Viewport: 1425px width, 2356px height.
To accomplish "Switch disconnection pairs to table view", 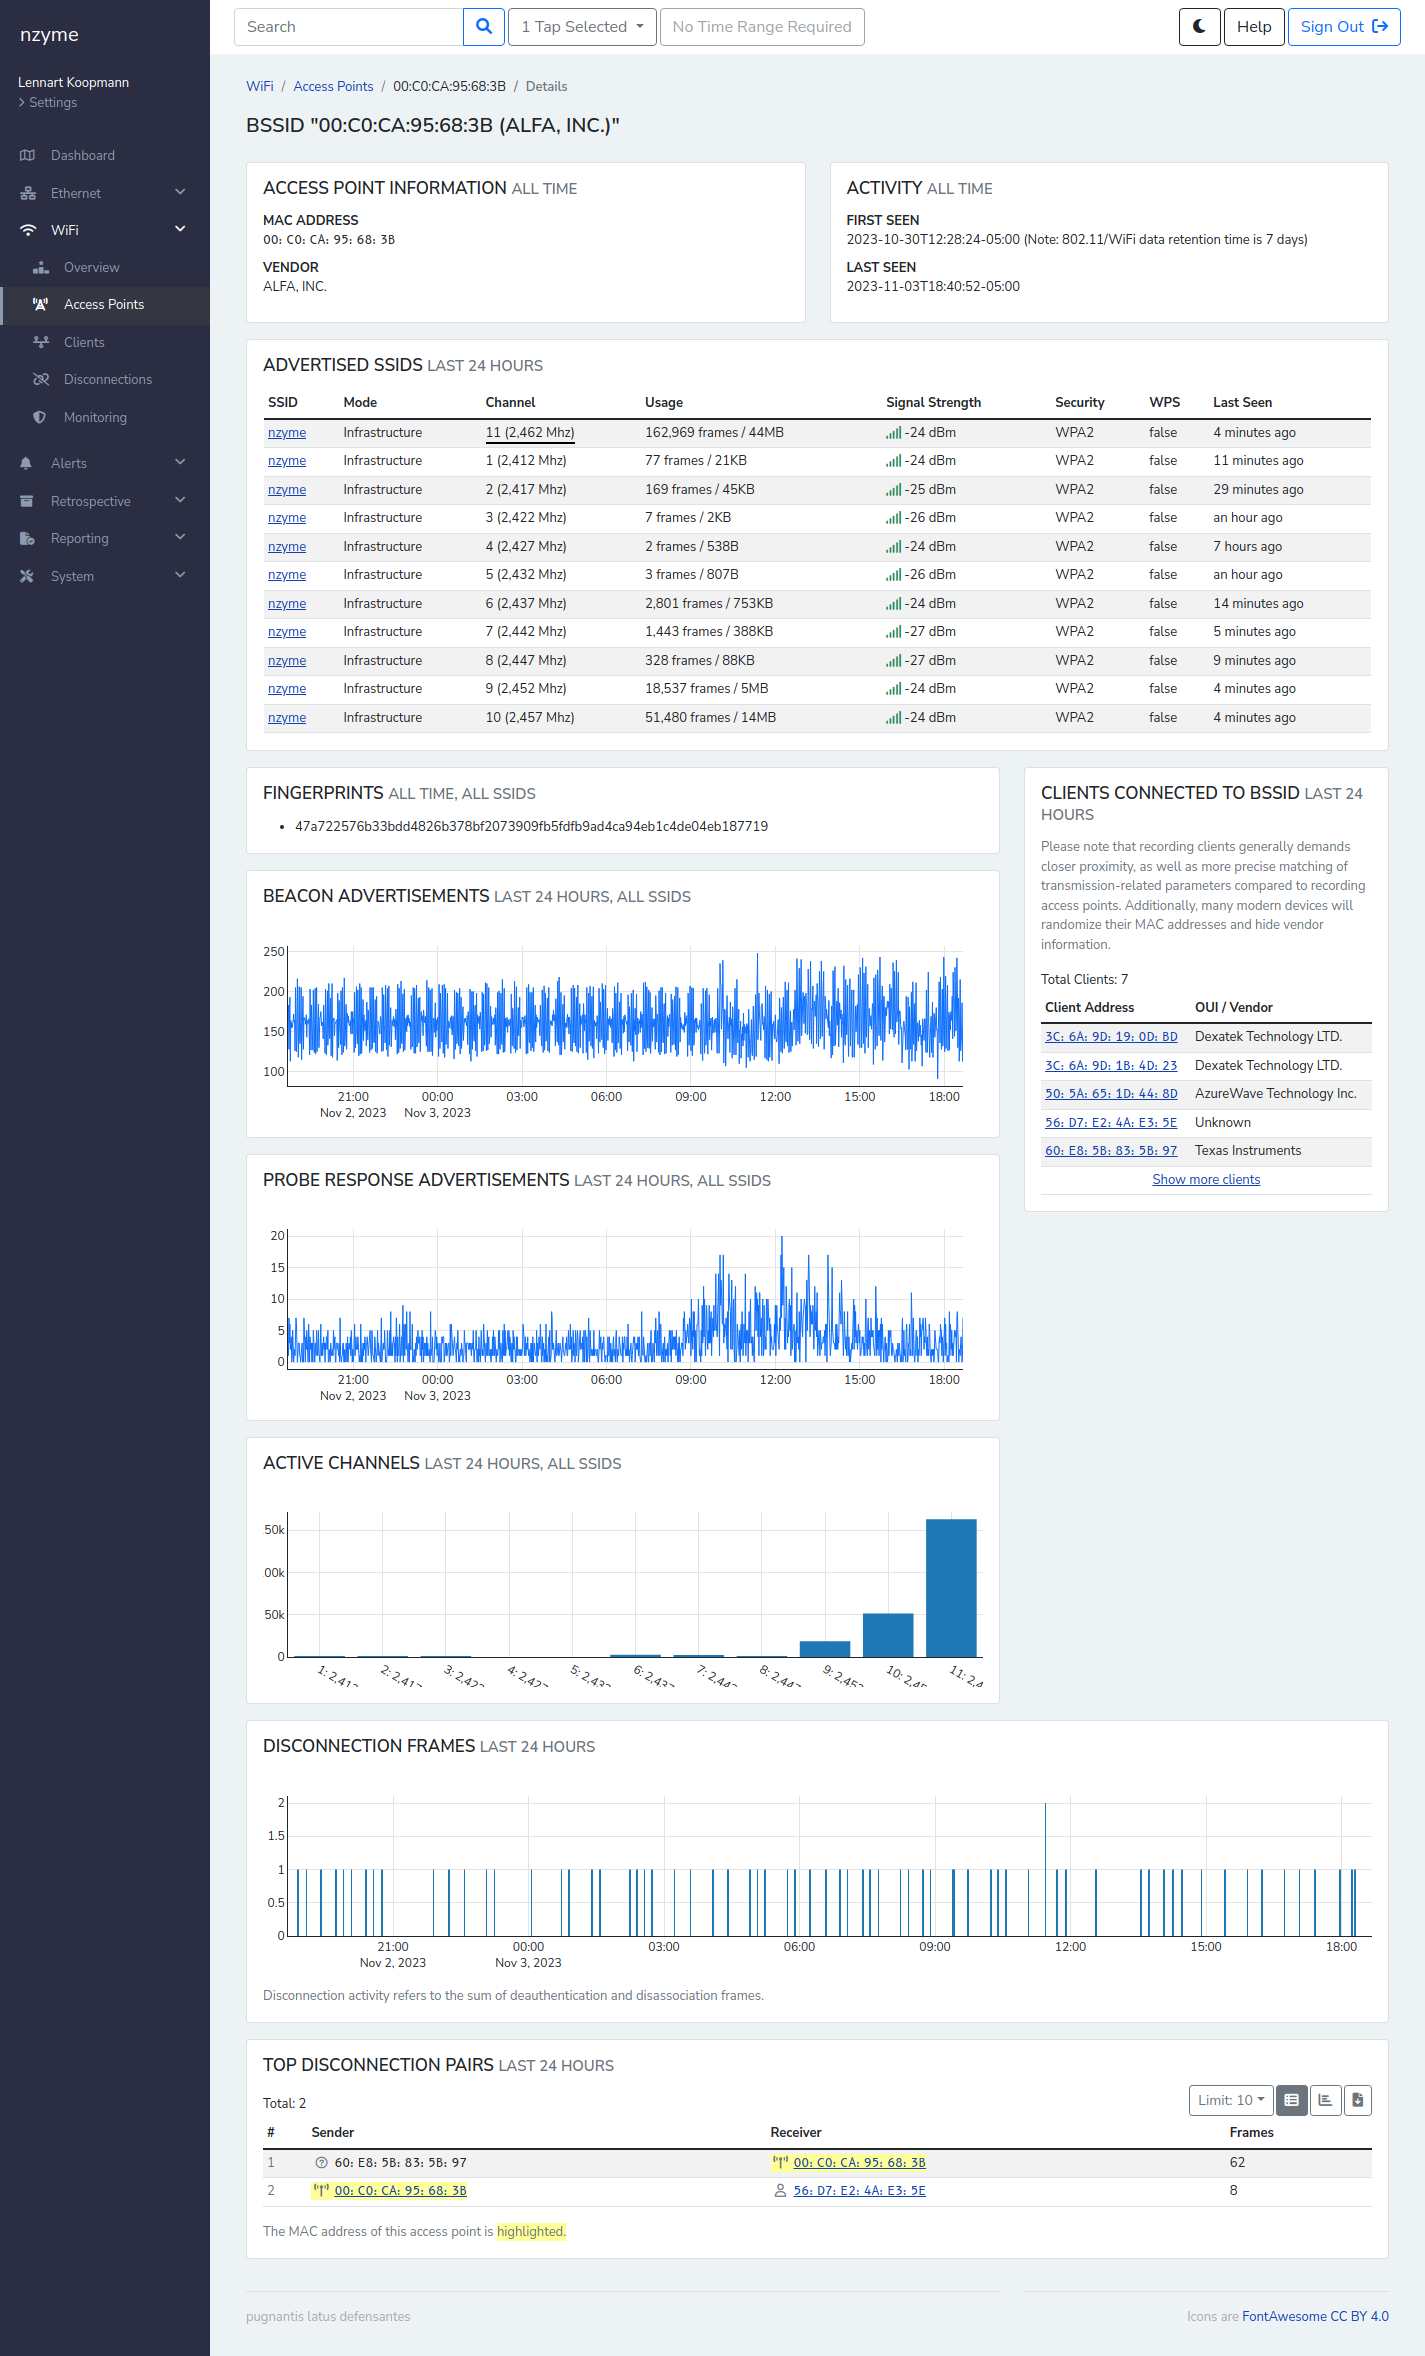I will (x=1291, y=2100).
